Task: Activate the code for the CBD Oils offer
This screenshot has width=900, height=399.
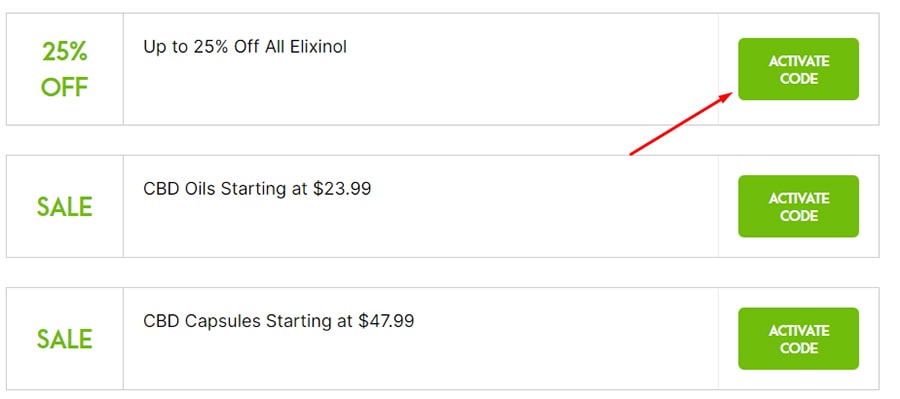Action: pyautogui.click(x=798, y=206)
